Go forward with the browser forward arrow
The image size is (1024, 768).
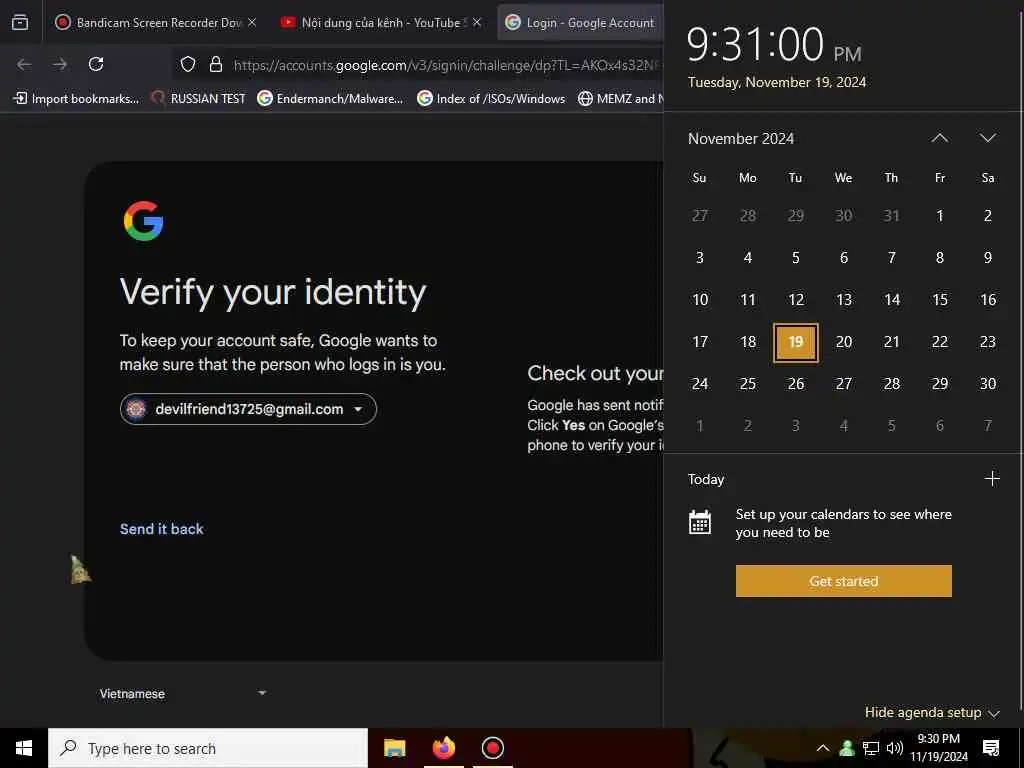point(60,64)
